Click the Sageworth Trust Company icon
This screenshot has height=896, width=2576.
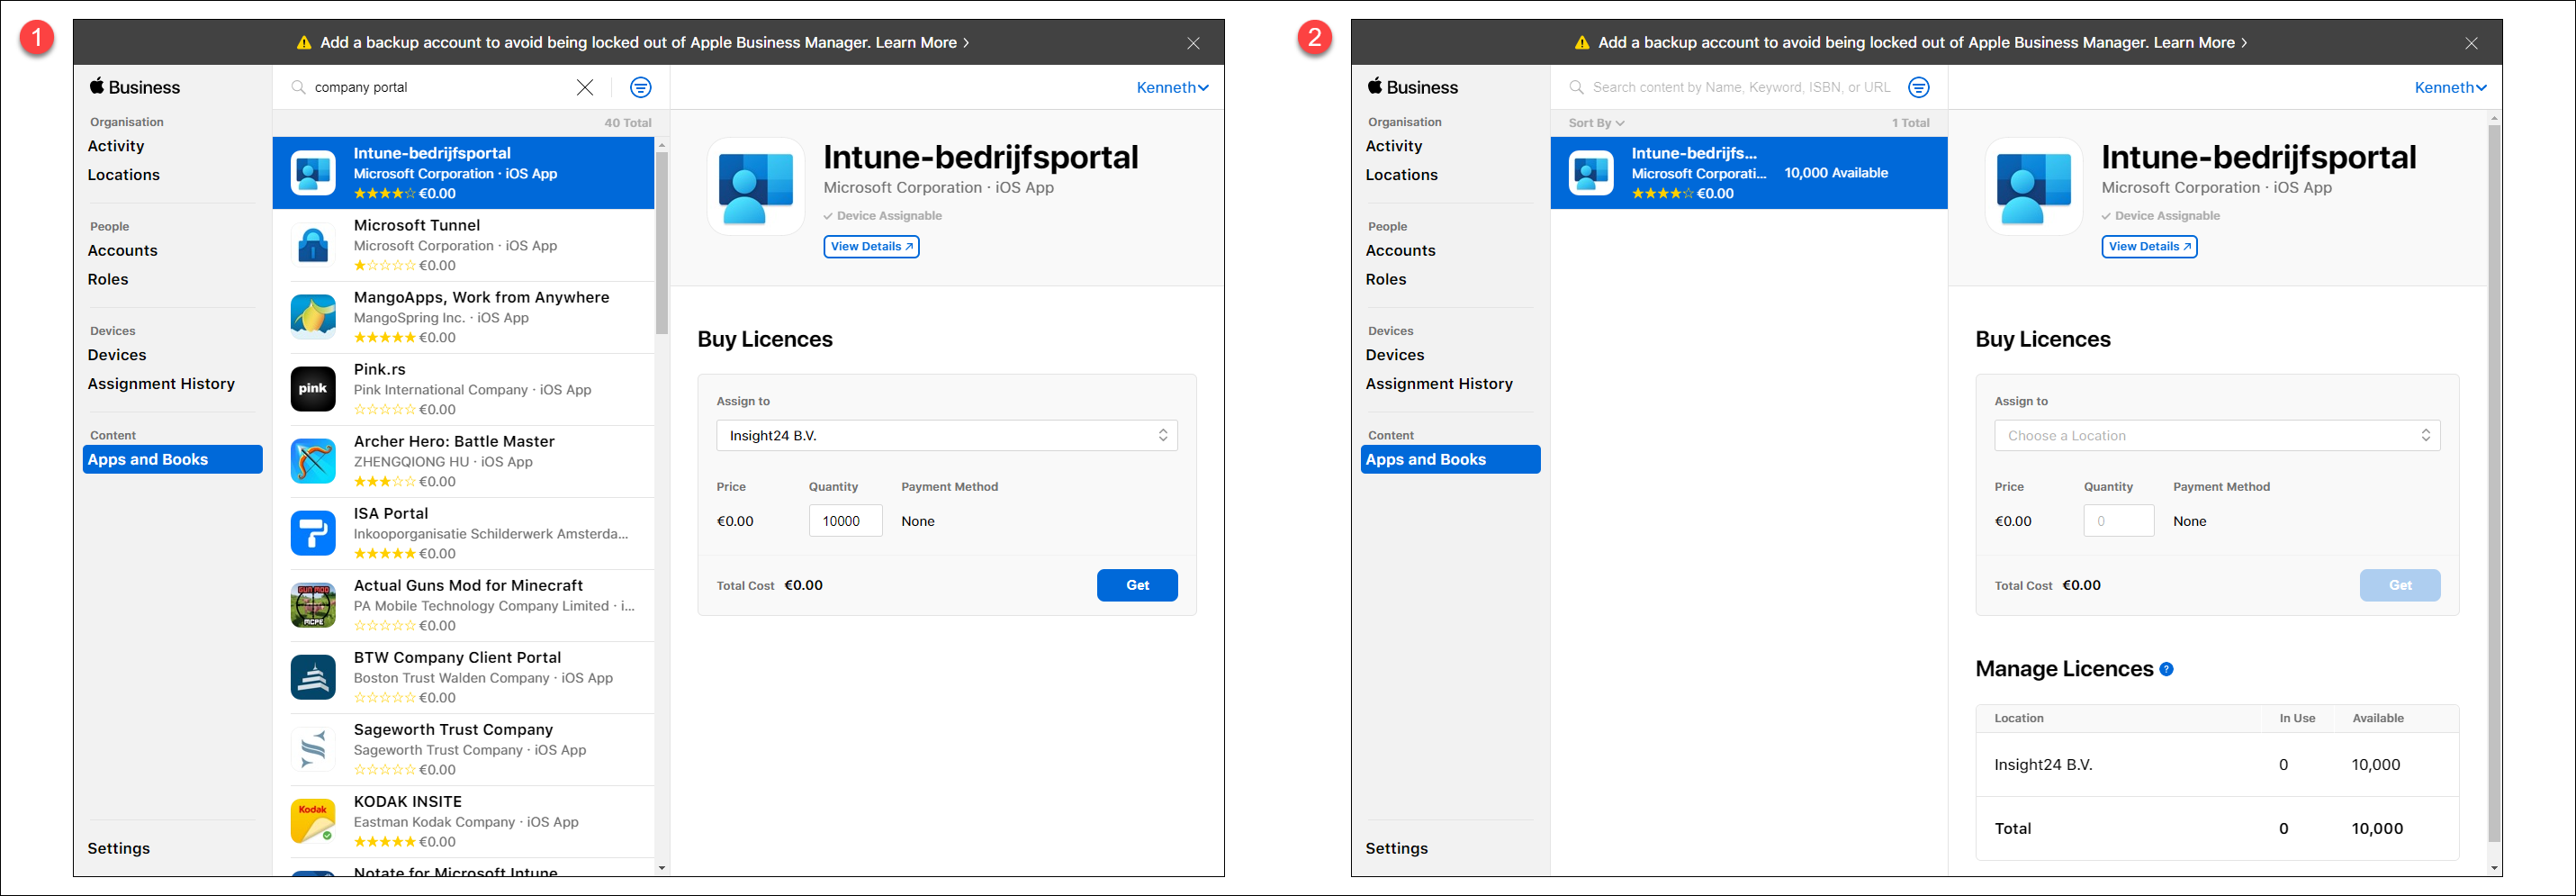coord(313,749)
